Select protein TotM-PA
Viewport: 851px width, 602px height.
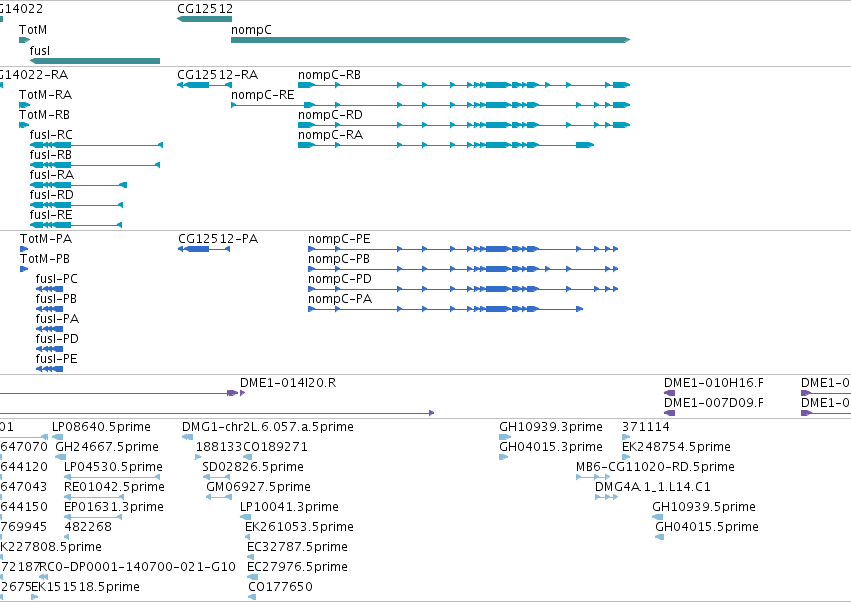pyautogui.click(x=24, y=249)
